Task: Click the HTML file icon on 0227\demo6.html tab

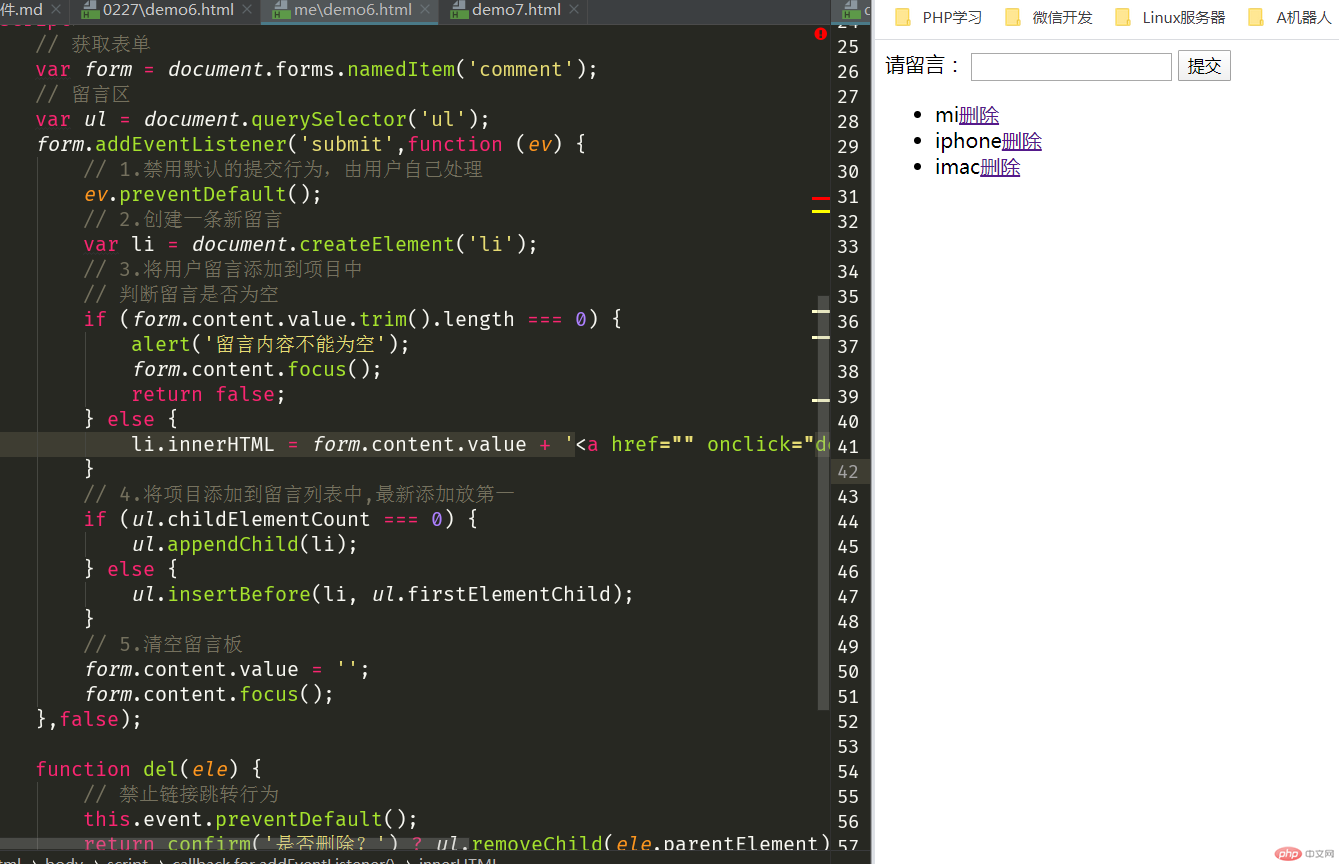Action: [x=88, y=11]
